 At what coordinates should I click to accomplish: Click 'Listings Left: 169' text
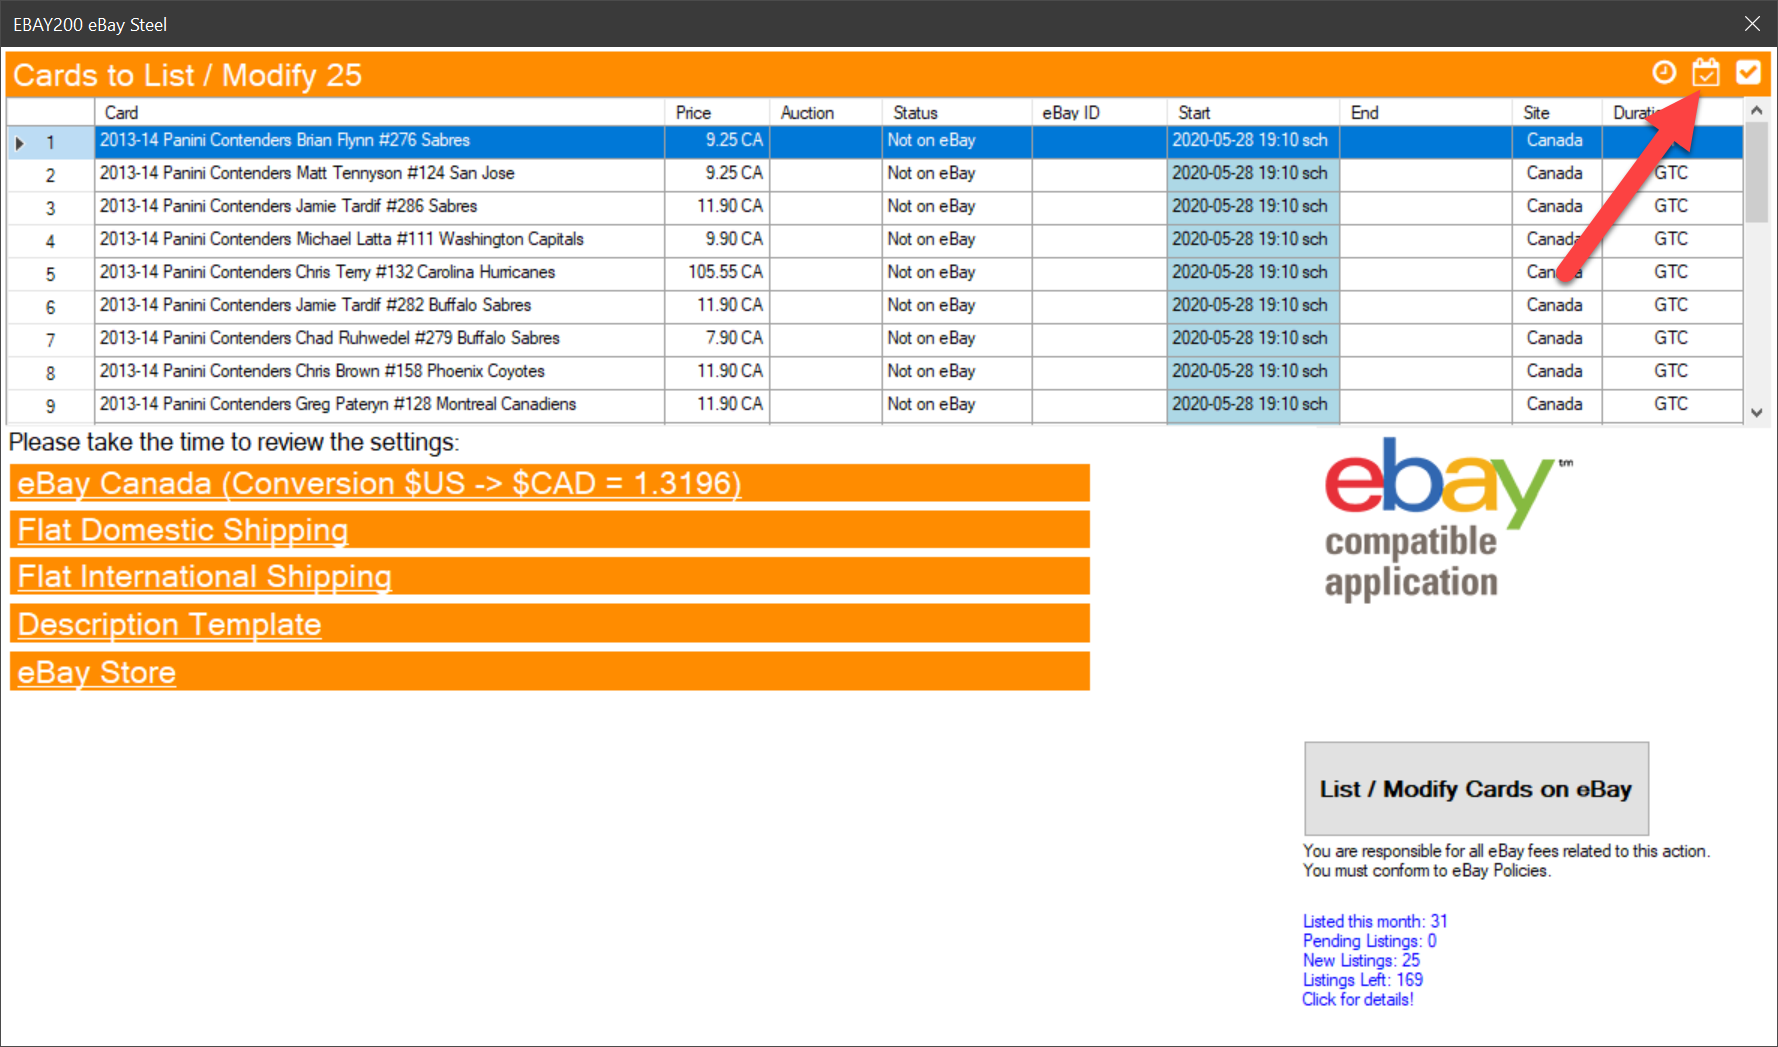1362,980
